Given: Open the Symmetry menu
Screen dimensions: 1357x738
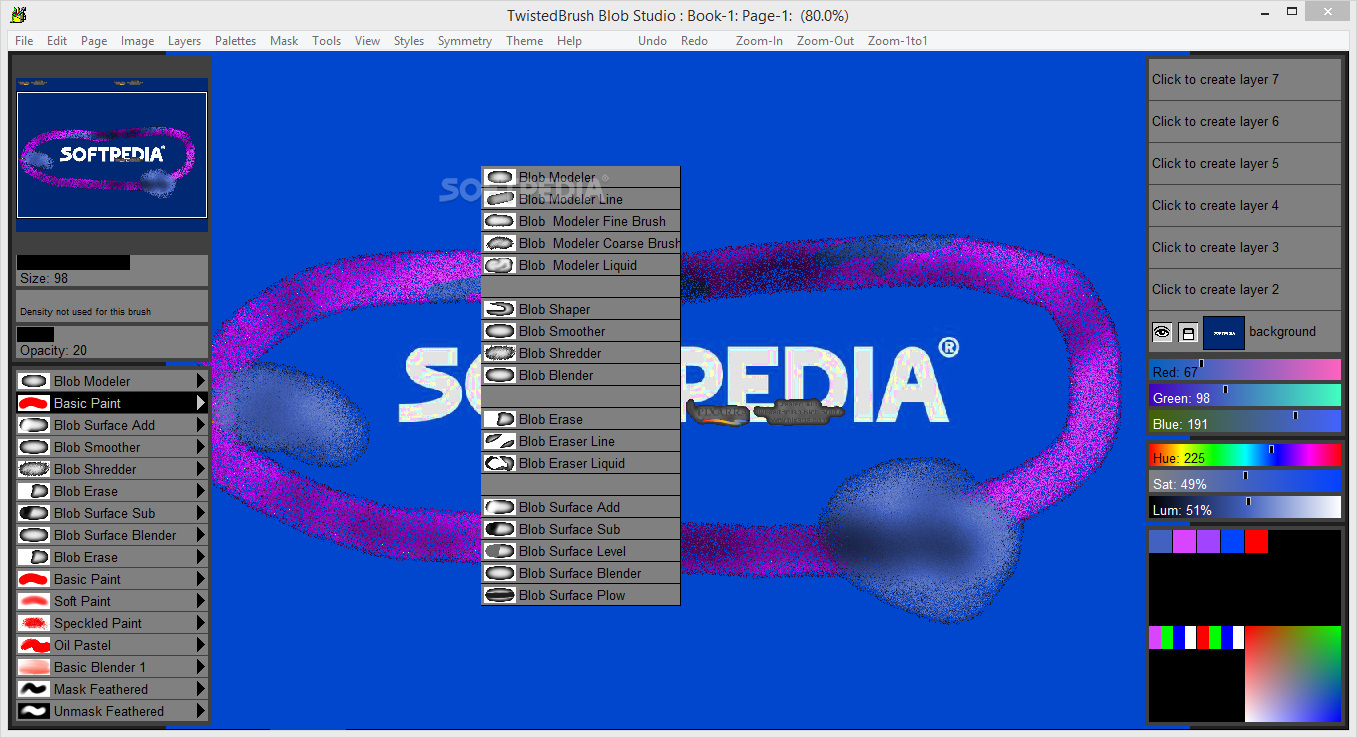Looking at the screenshot, I should coord(465,41).
